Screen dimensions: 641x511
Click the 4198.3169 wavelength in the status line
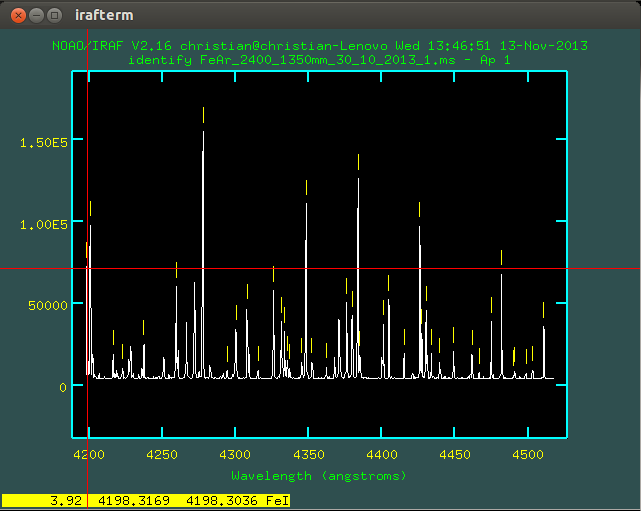coord(133,500)
